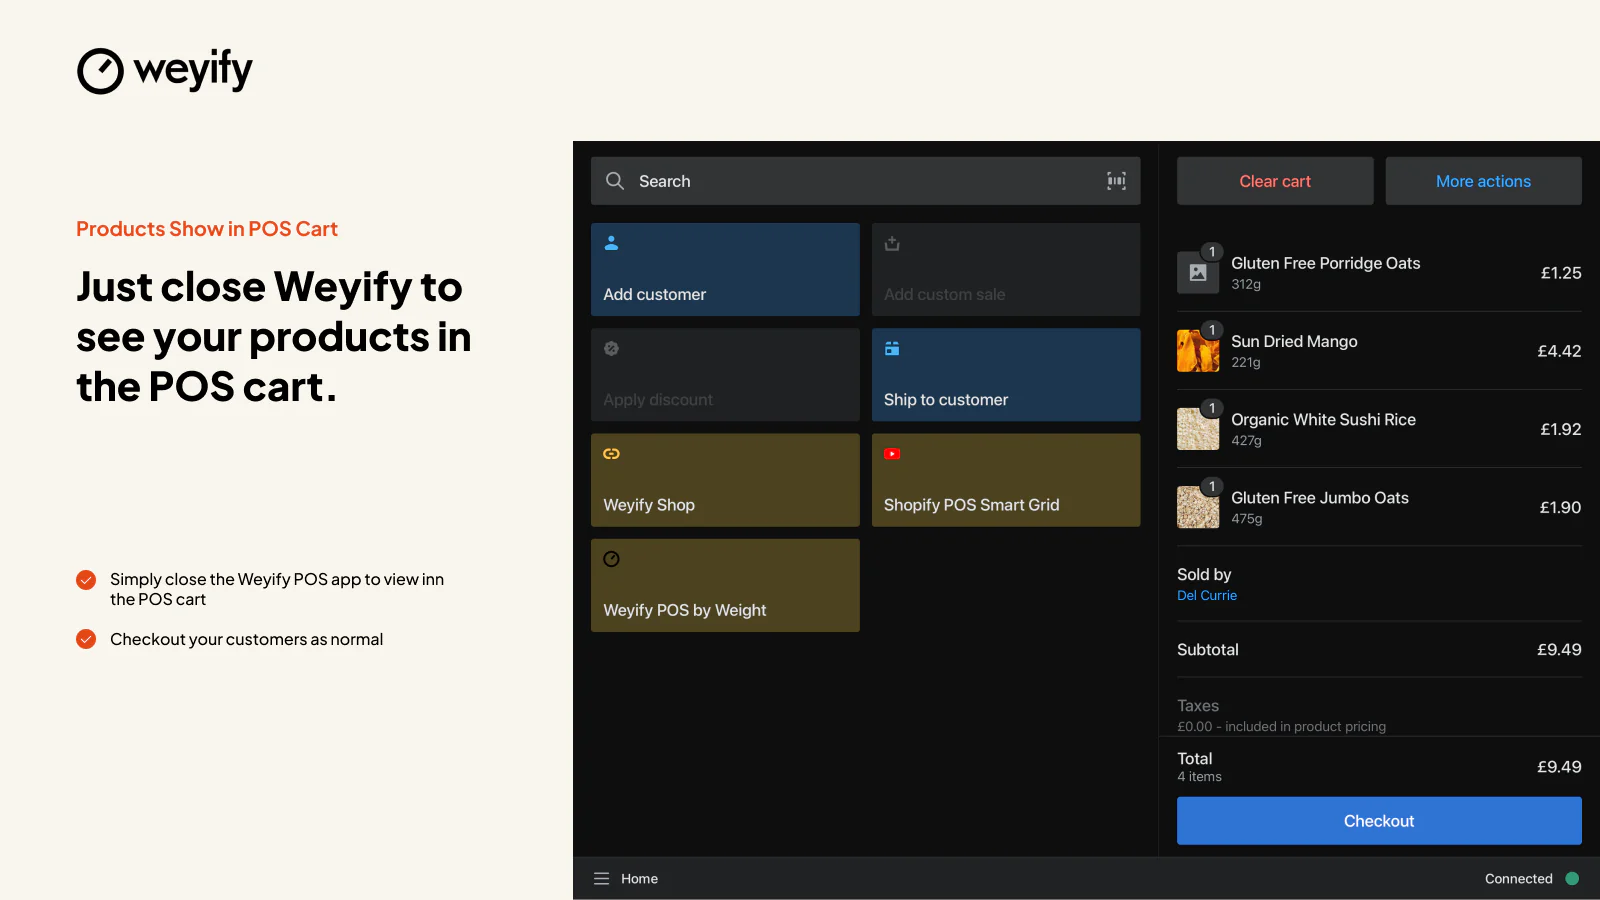Open the hamburger menu icon beside Home
The image size is (1600, 900).
[601, 879]
